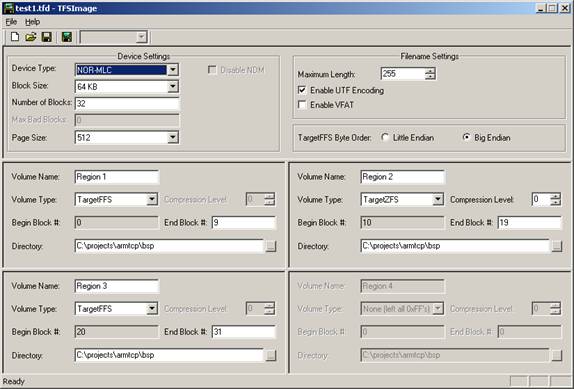This screenshot has height=389, width=574.
Task: Select Big Endian byte order
Action: click(x=466, y=138)
